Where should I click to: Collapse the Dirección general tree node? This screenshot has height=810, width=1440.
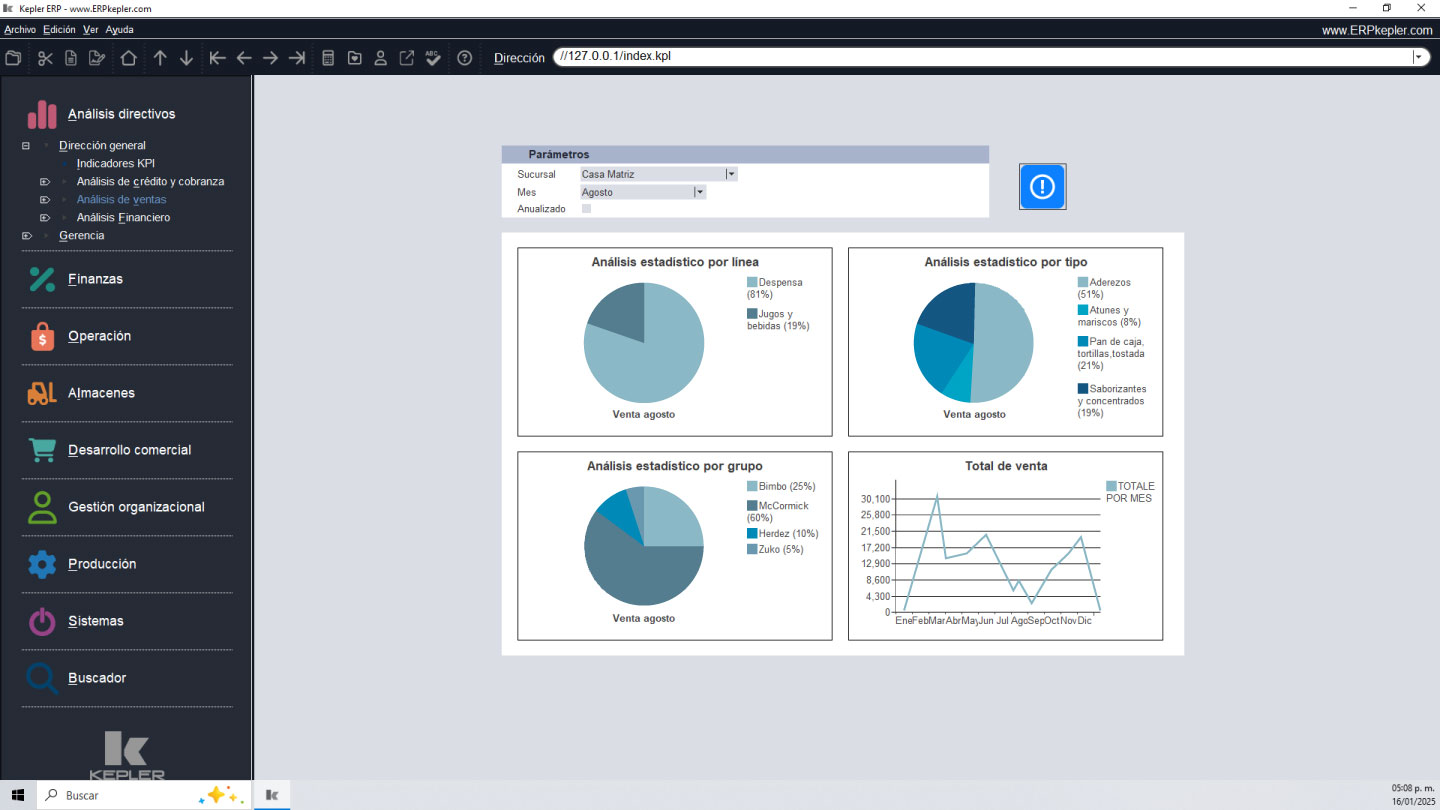click(24, 145)
